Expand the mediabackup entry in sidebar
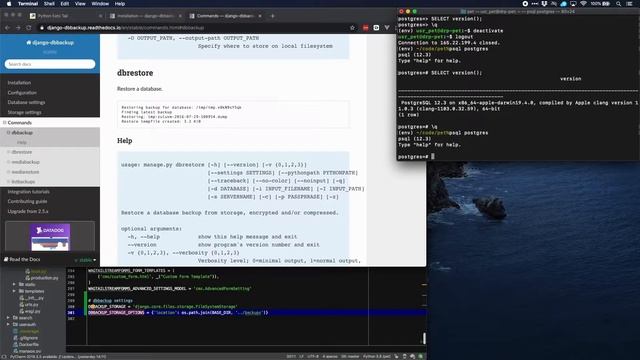Screen dimensions: 640x360 coord(9,162)
